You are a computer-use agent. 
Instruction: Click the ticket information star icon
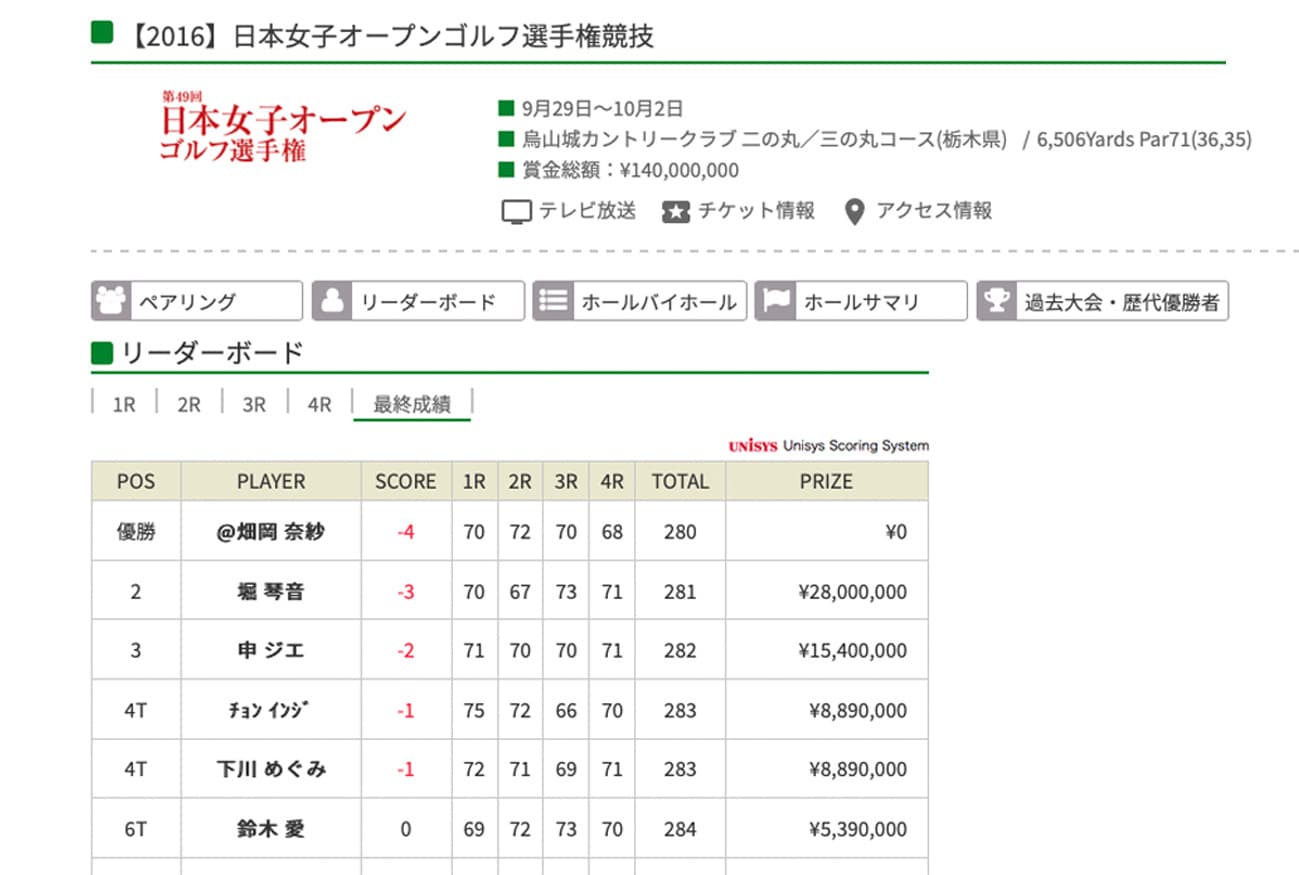pyautogui.click(x=676, y=211)
